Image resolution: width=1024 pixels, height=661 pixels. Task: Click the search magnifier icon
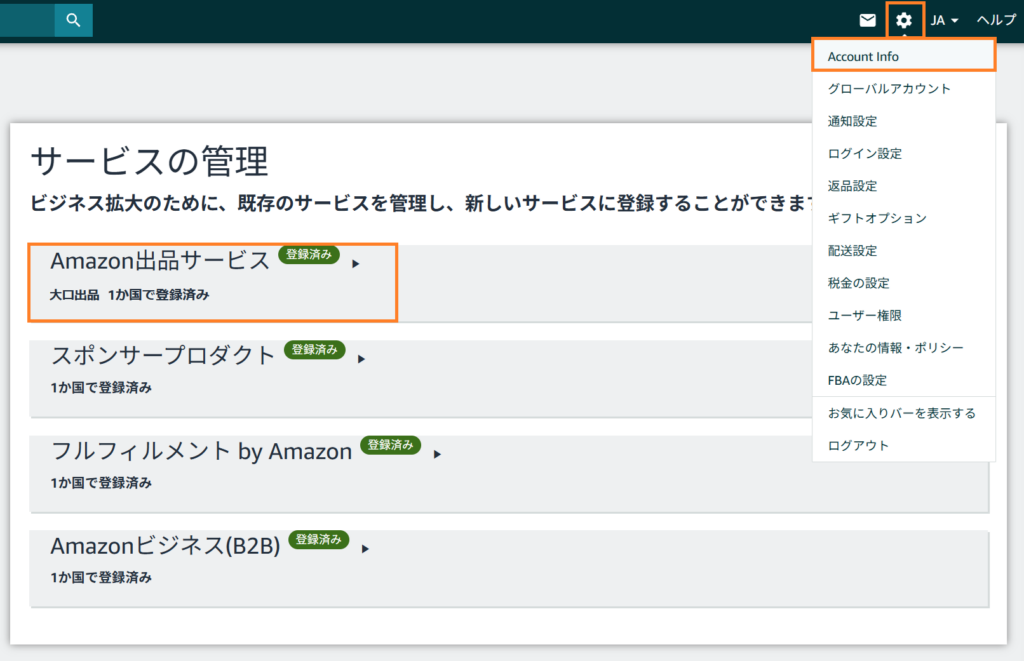click(73, 20)
